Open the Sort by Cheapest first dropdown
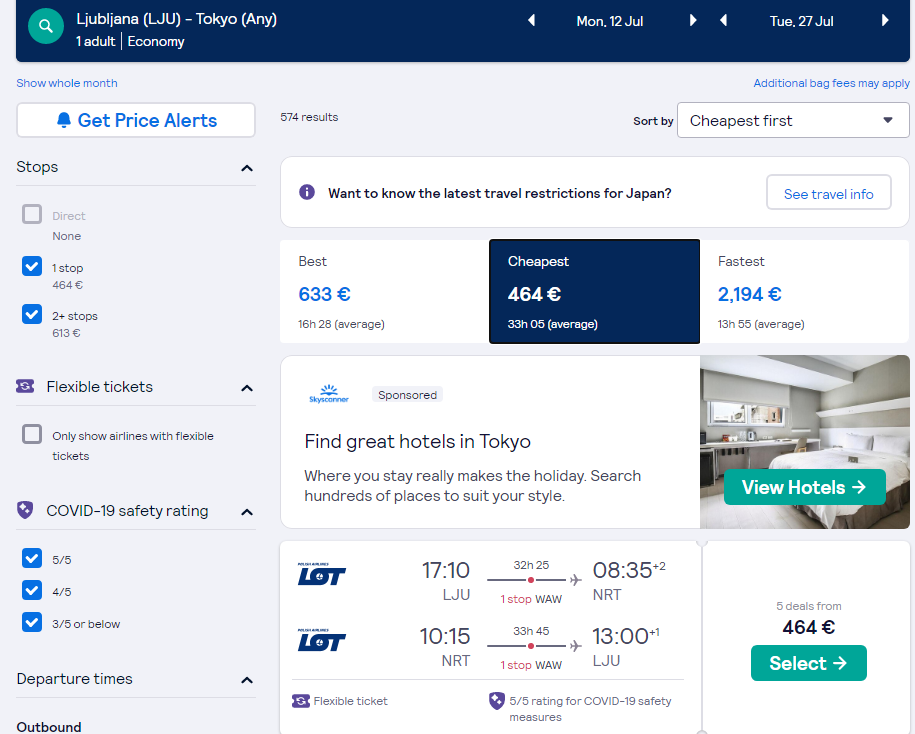The width and height of the screenshot is (915, 734). [792, 121]
